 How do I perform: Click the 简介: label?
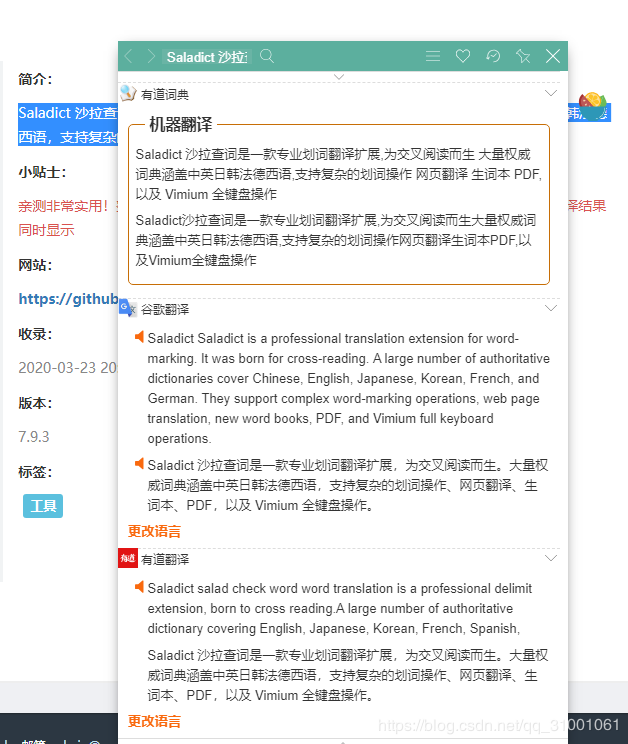coord(35,79)
